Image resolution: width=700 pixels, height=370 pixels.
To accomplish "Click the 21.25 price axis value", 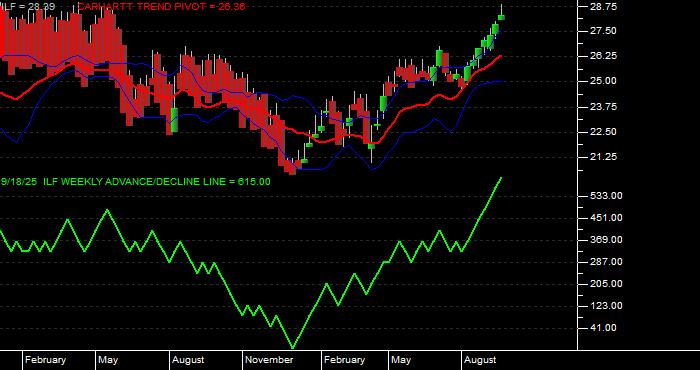I will click(x=604, y=157).
